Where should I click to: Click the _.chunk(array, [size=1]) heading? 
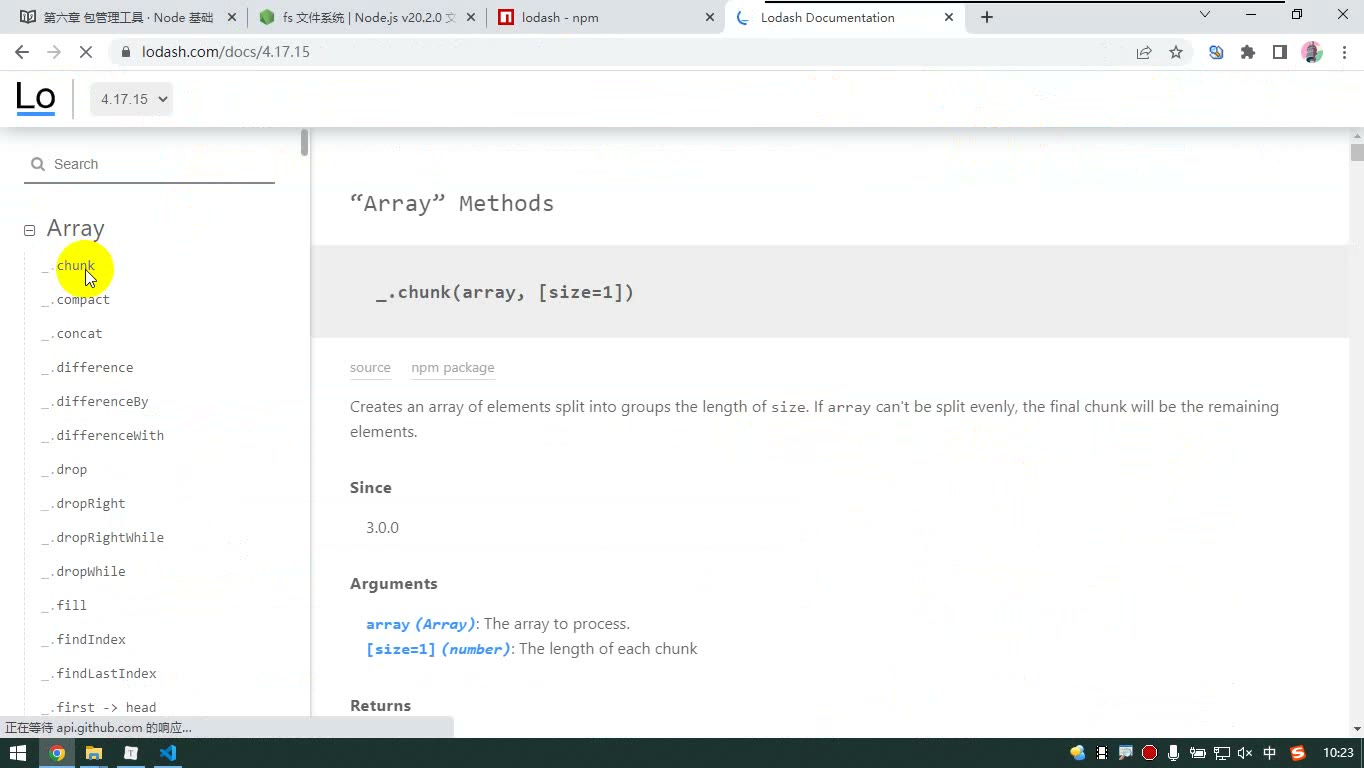pyautogui.click(x=505, y=293)
